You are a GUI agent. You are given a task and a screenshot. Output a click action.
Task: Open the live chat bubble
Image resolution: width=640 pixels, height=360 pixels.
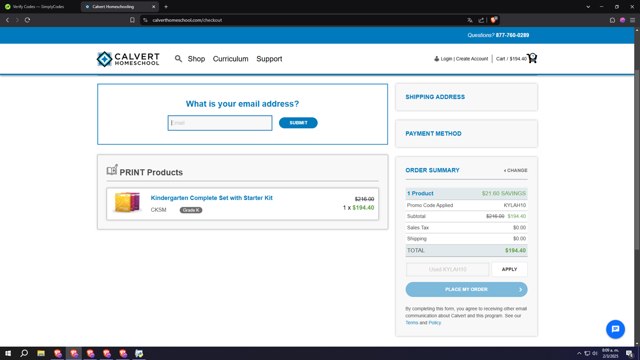[615, 329]
